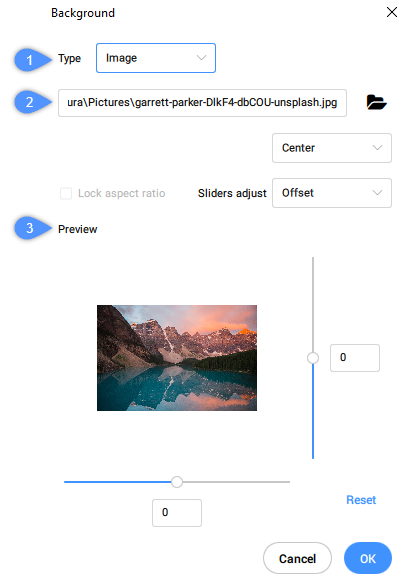The width and height of the screenshot is (403, 586).
Task: Open the Type dropdown showing Image
Action: point(156,58)
